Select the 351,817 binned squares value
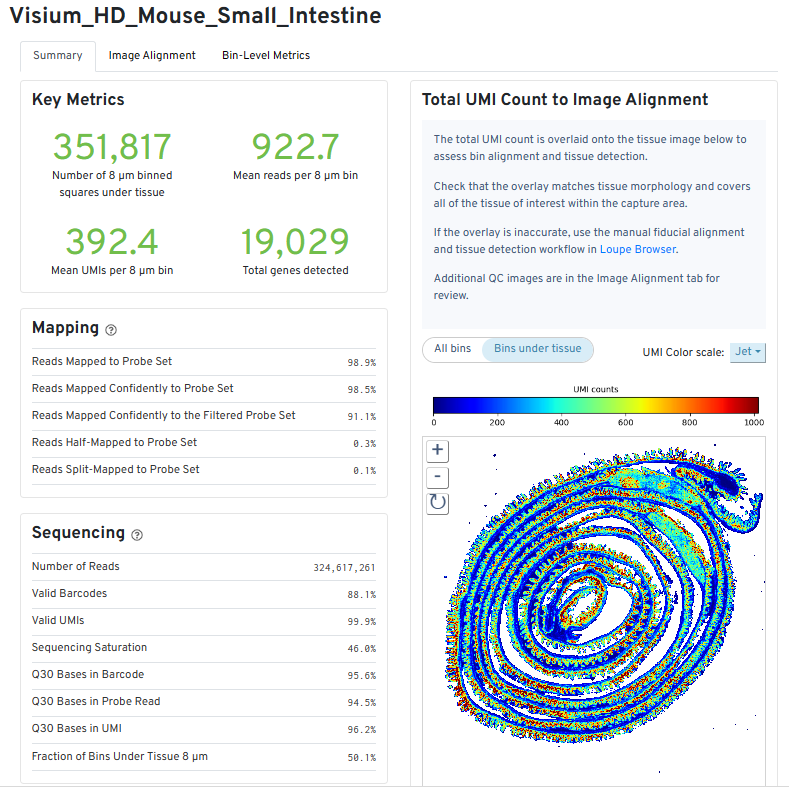Screen dimensions: 789x787 click(x=112, y=146)
